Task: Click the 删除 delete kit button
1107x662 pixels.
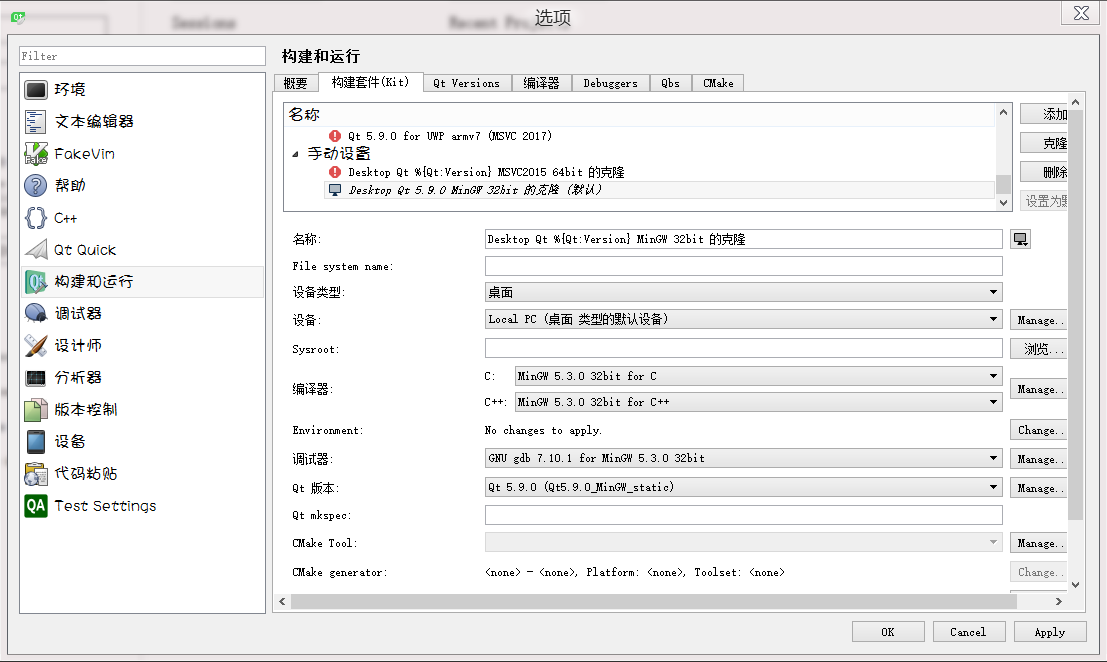Action: click(1044, 172)
